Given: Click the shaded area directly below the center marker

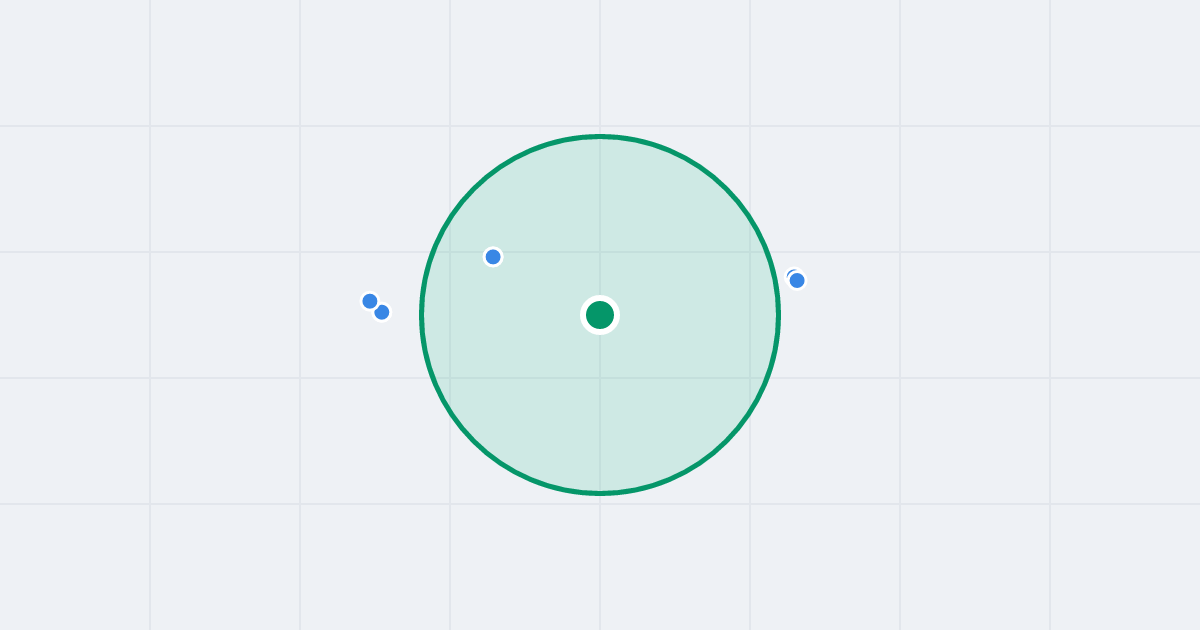Looking at the screenshot, I should tap(600, 410).
